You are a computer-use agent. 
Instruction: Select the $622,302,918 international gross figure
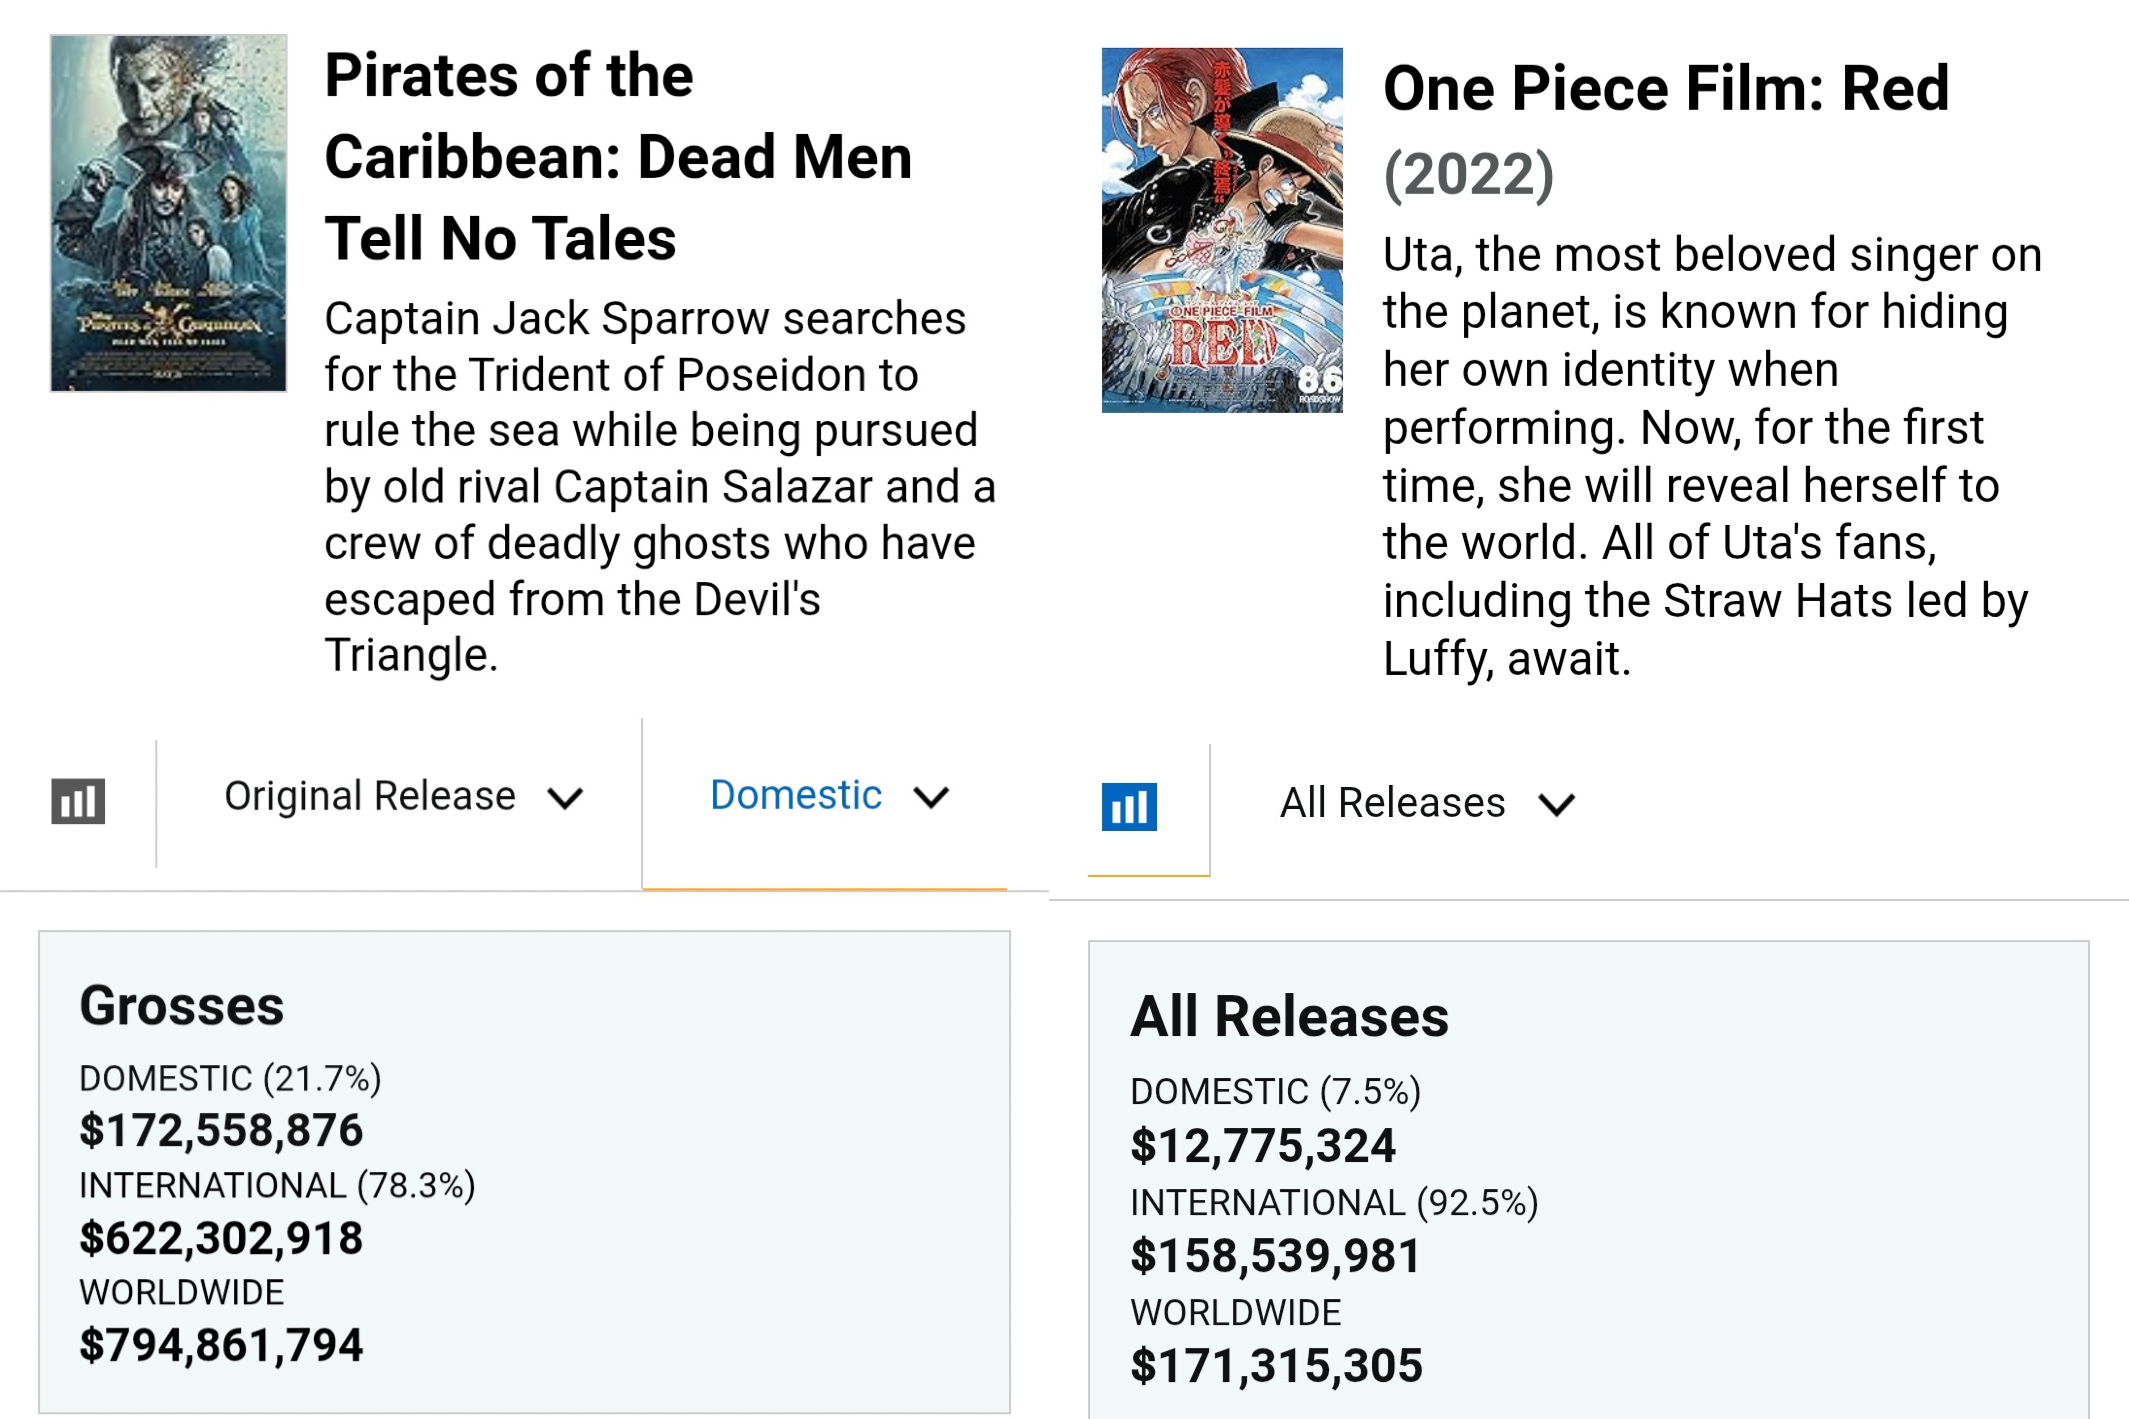coord(221,1238)
